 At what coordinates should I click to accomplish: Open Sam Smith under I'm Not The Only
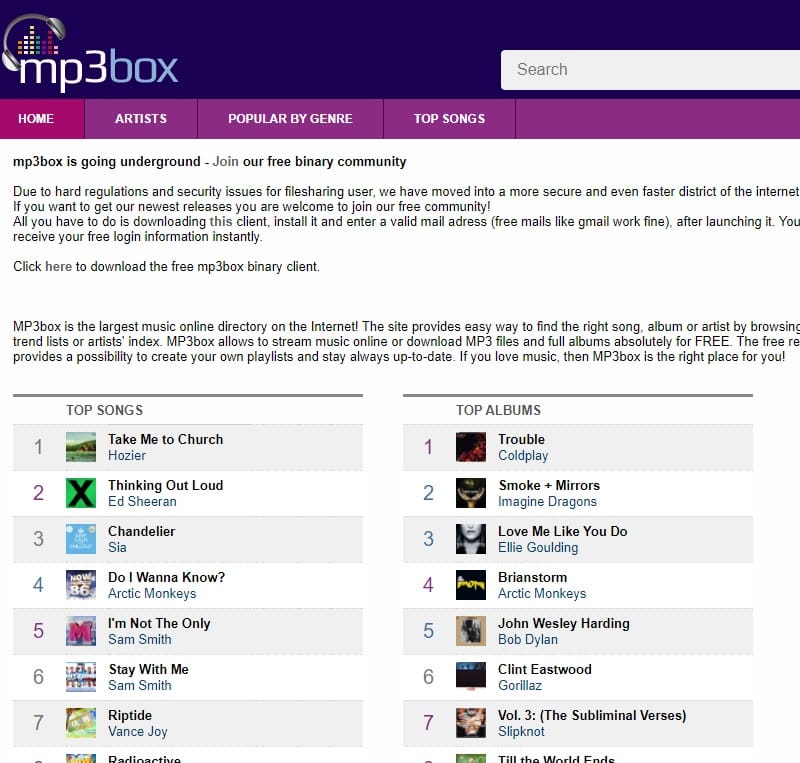(140, 639)
